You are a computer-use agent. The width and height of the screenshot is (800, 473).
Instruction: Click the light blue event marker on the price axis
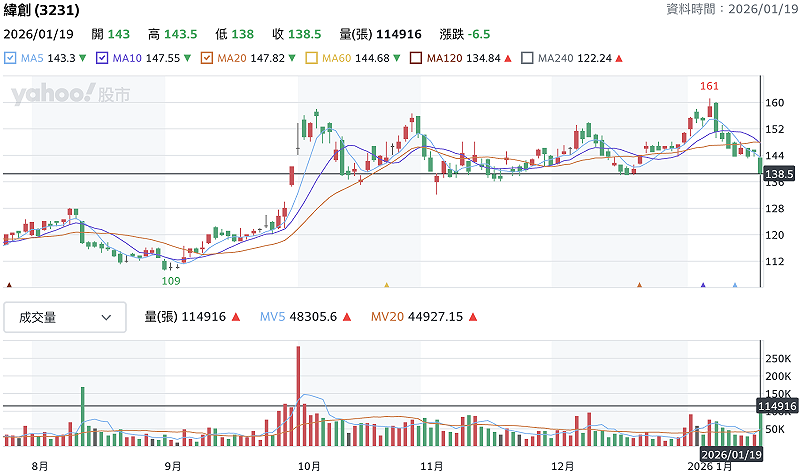pos(735,285)
